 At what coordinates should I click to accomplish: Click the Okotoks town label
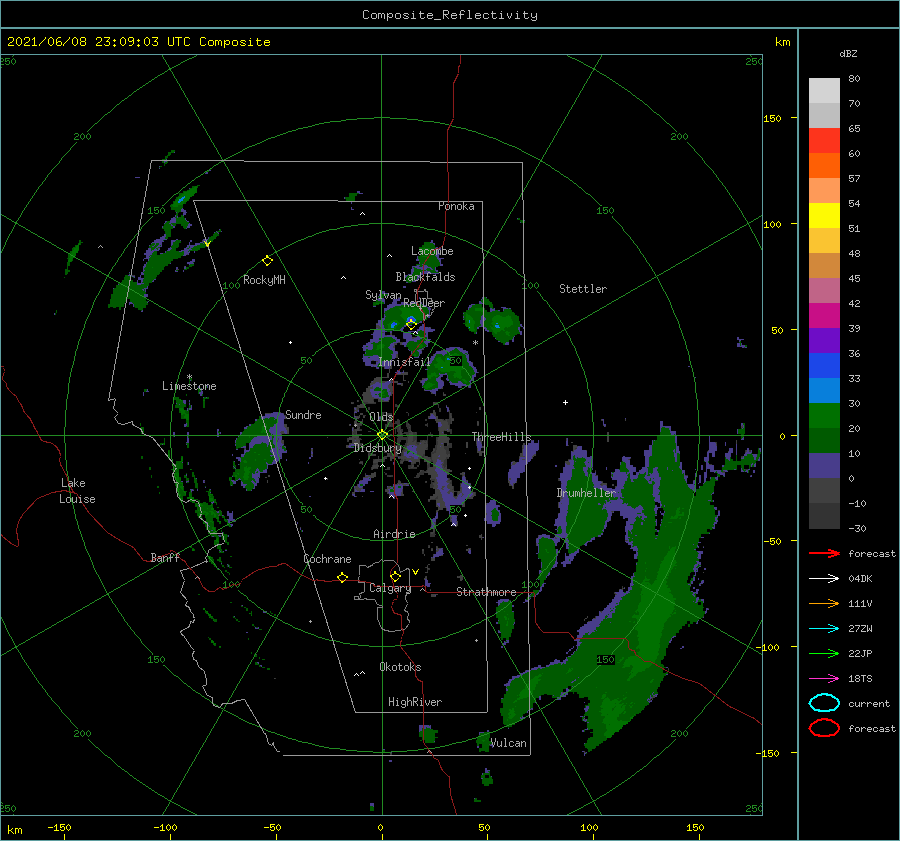point(400,667)
